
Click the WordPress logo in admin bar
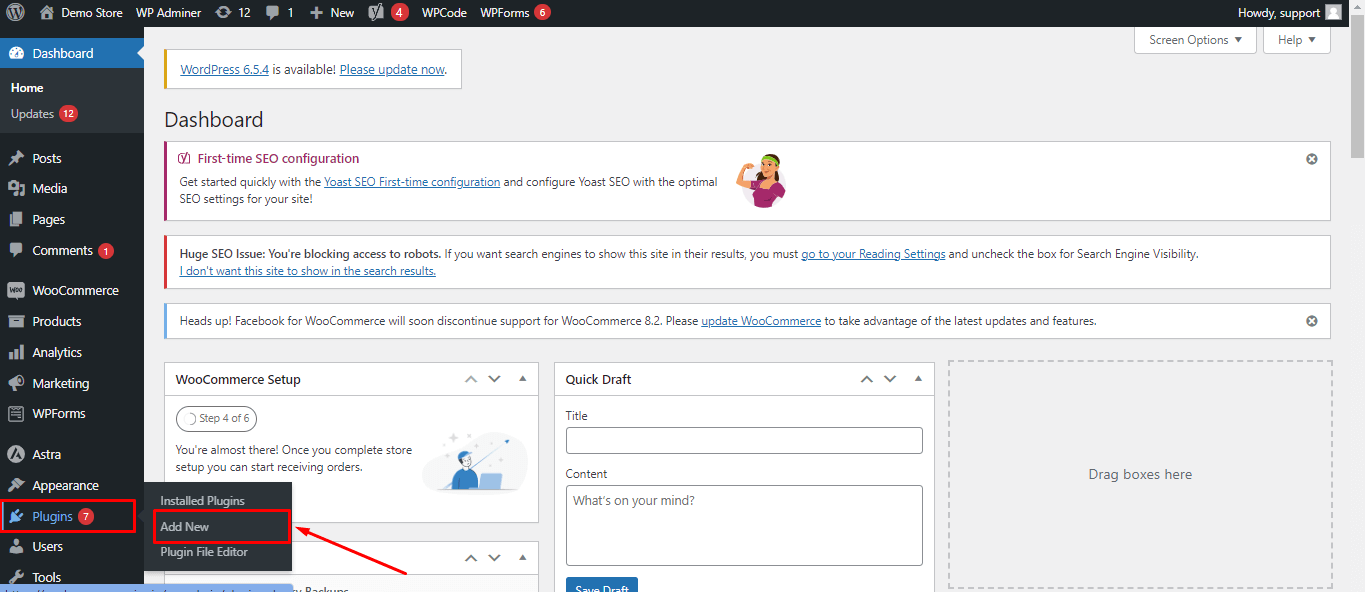15,13
